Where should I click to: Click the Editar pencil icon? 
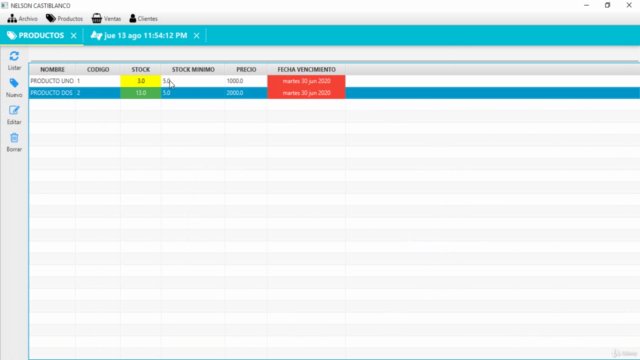point(14,110)
